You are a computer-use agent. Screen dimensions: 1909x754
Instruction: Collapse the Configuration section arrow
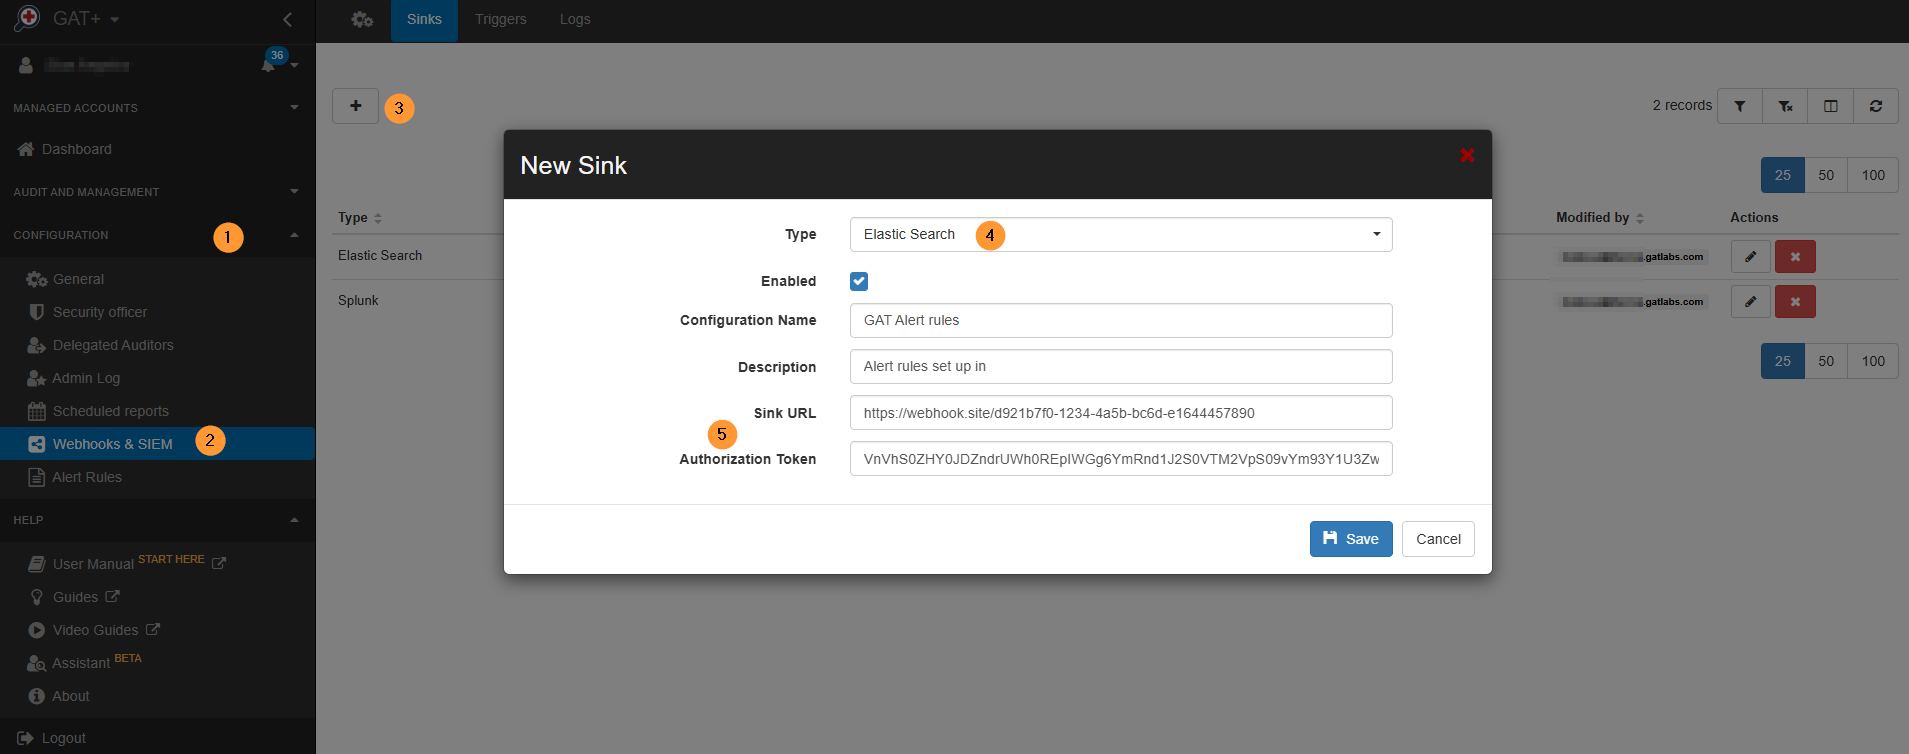point(294,235)
